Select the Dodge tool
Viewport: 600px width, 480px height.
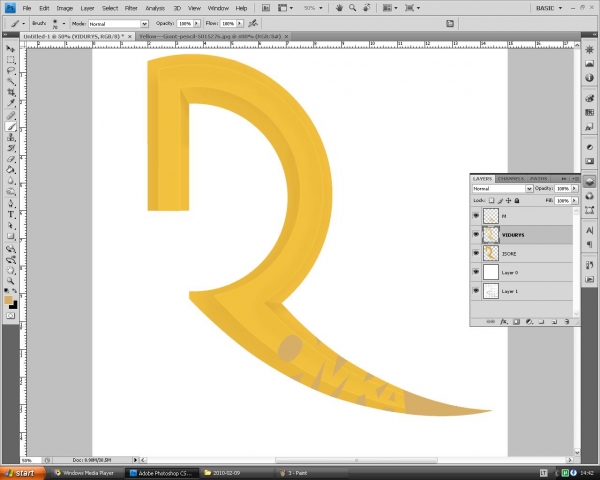(11, 191)
